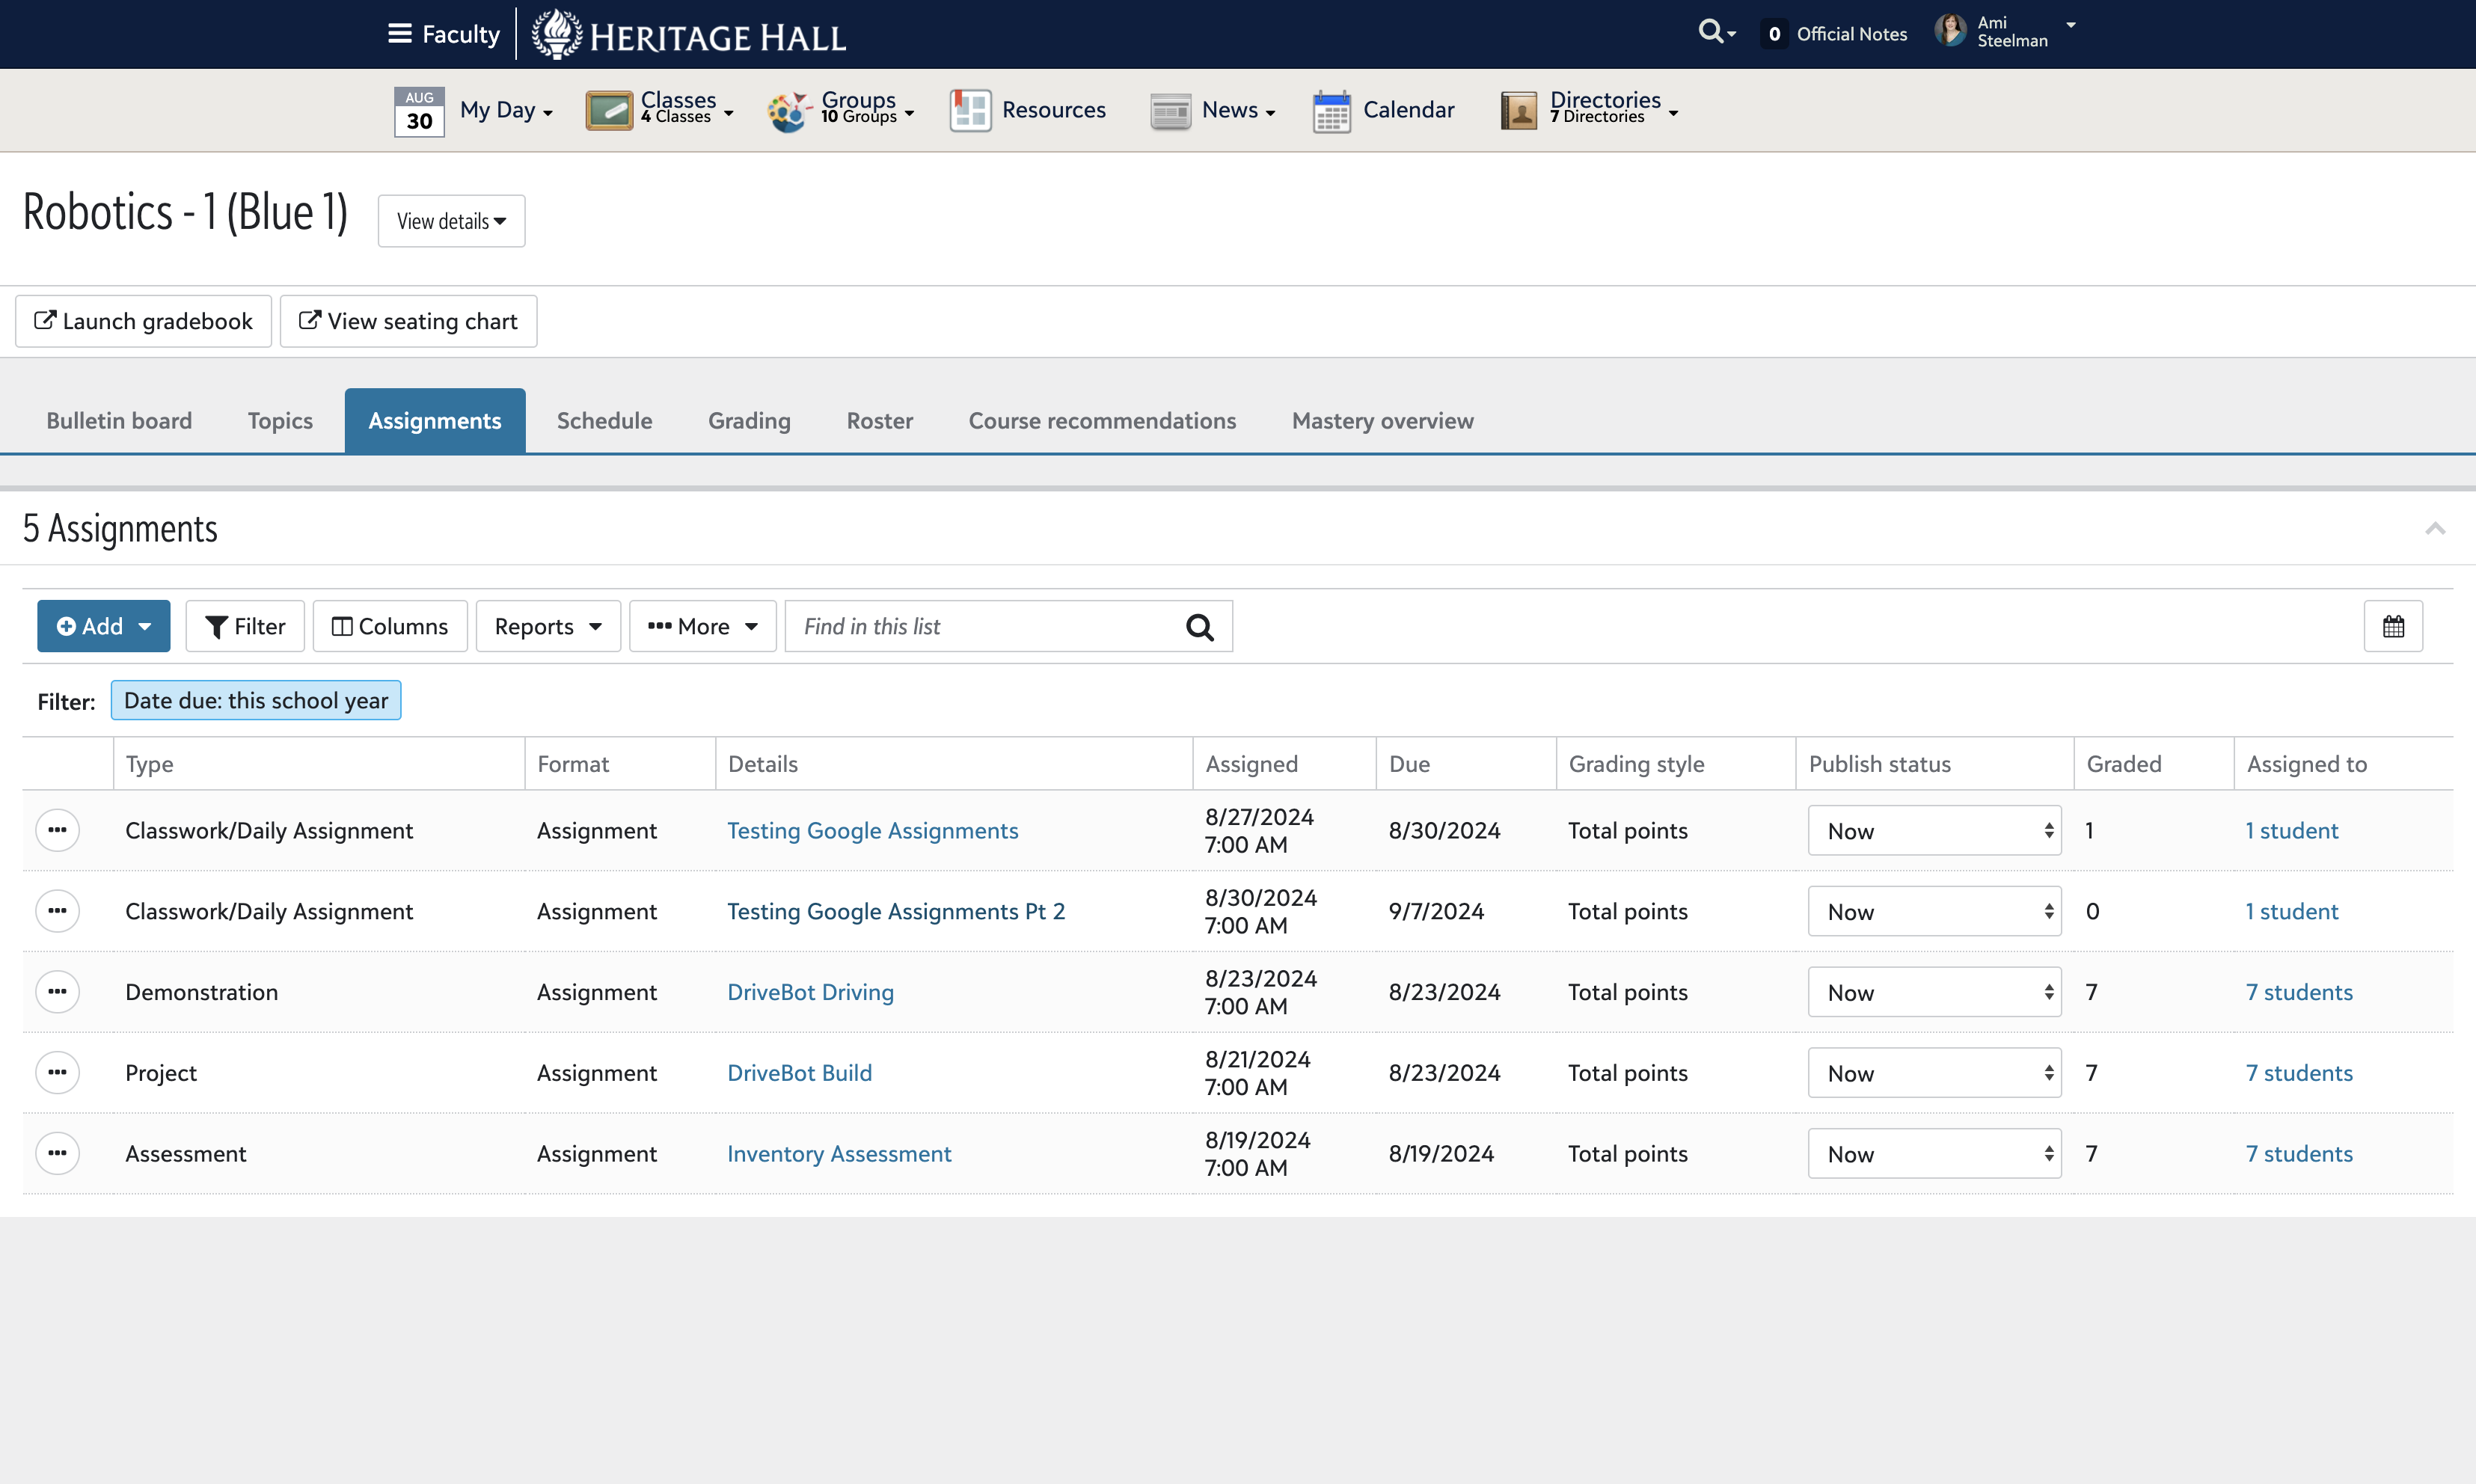Switch to the Bulletin board tab
The image size is (2476, 1484).
(119, 421)
